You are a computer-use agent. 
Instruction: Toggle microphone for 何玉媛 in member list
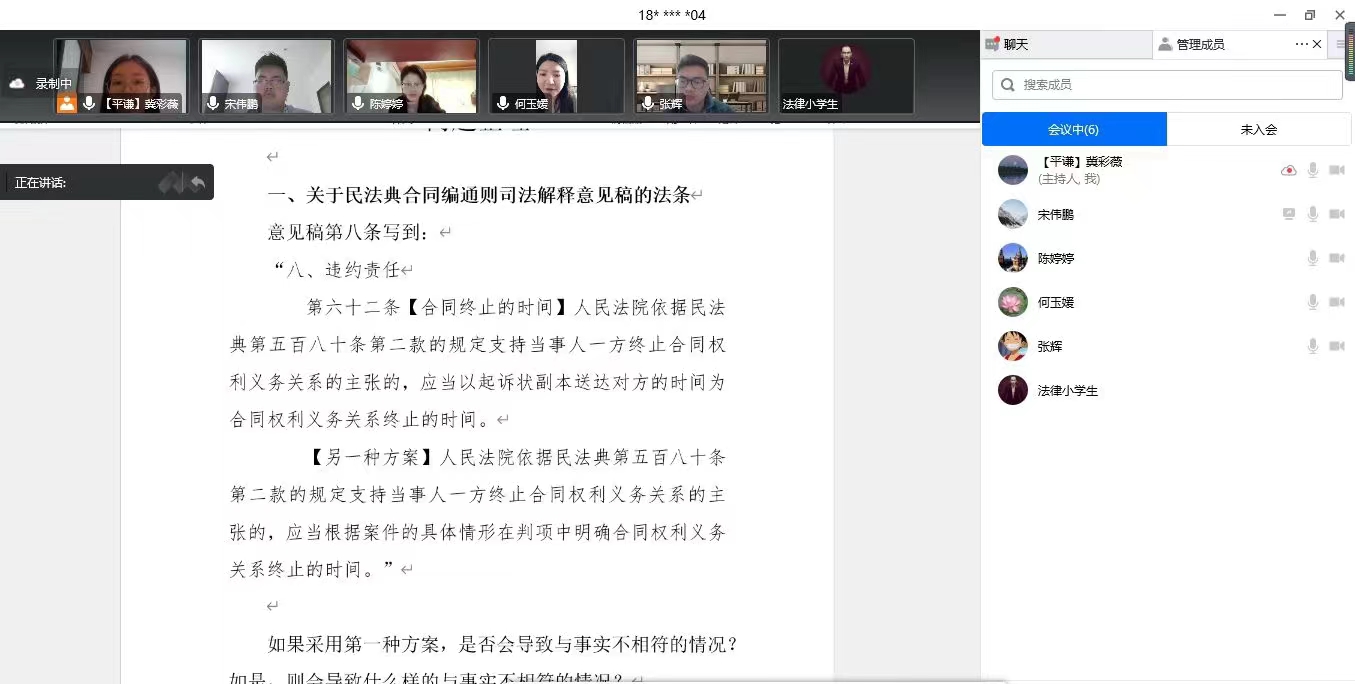click(x=1313, y=302)
